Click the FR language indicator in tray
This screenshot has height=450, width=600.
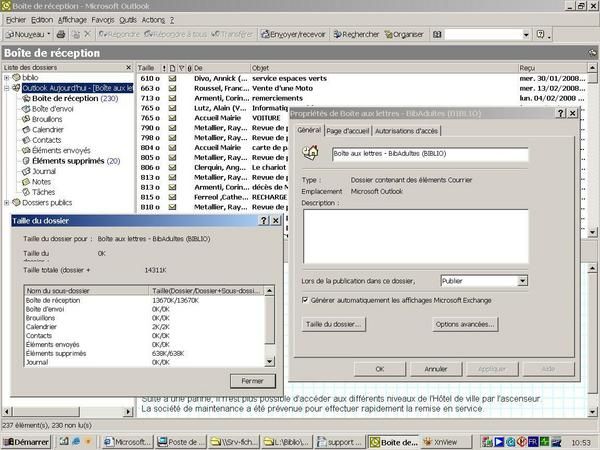533,442
